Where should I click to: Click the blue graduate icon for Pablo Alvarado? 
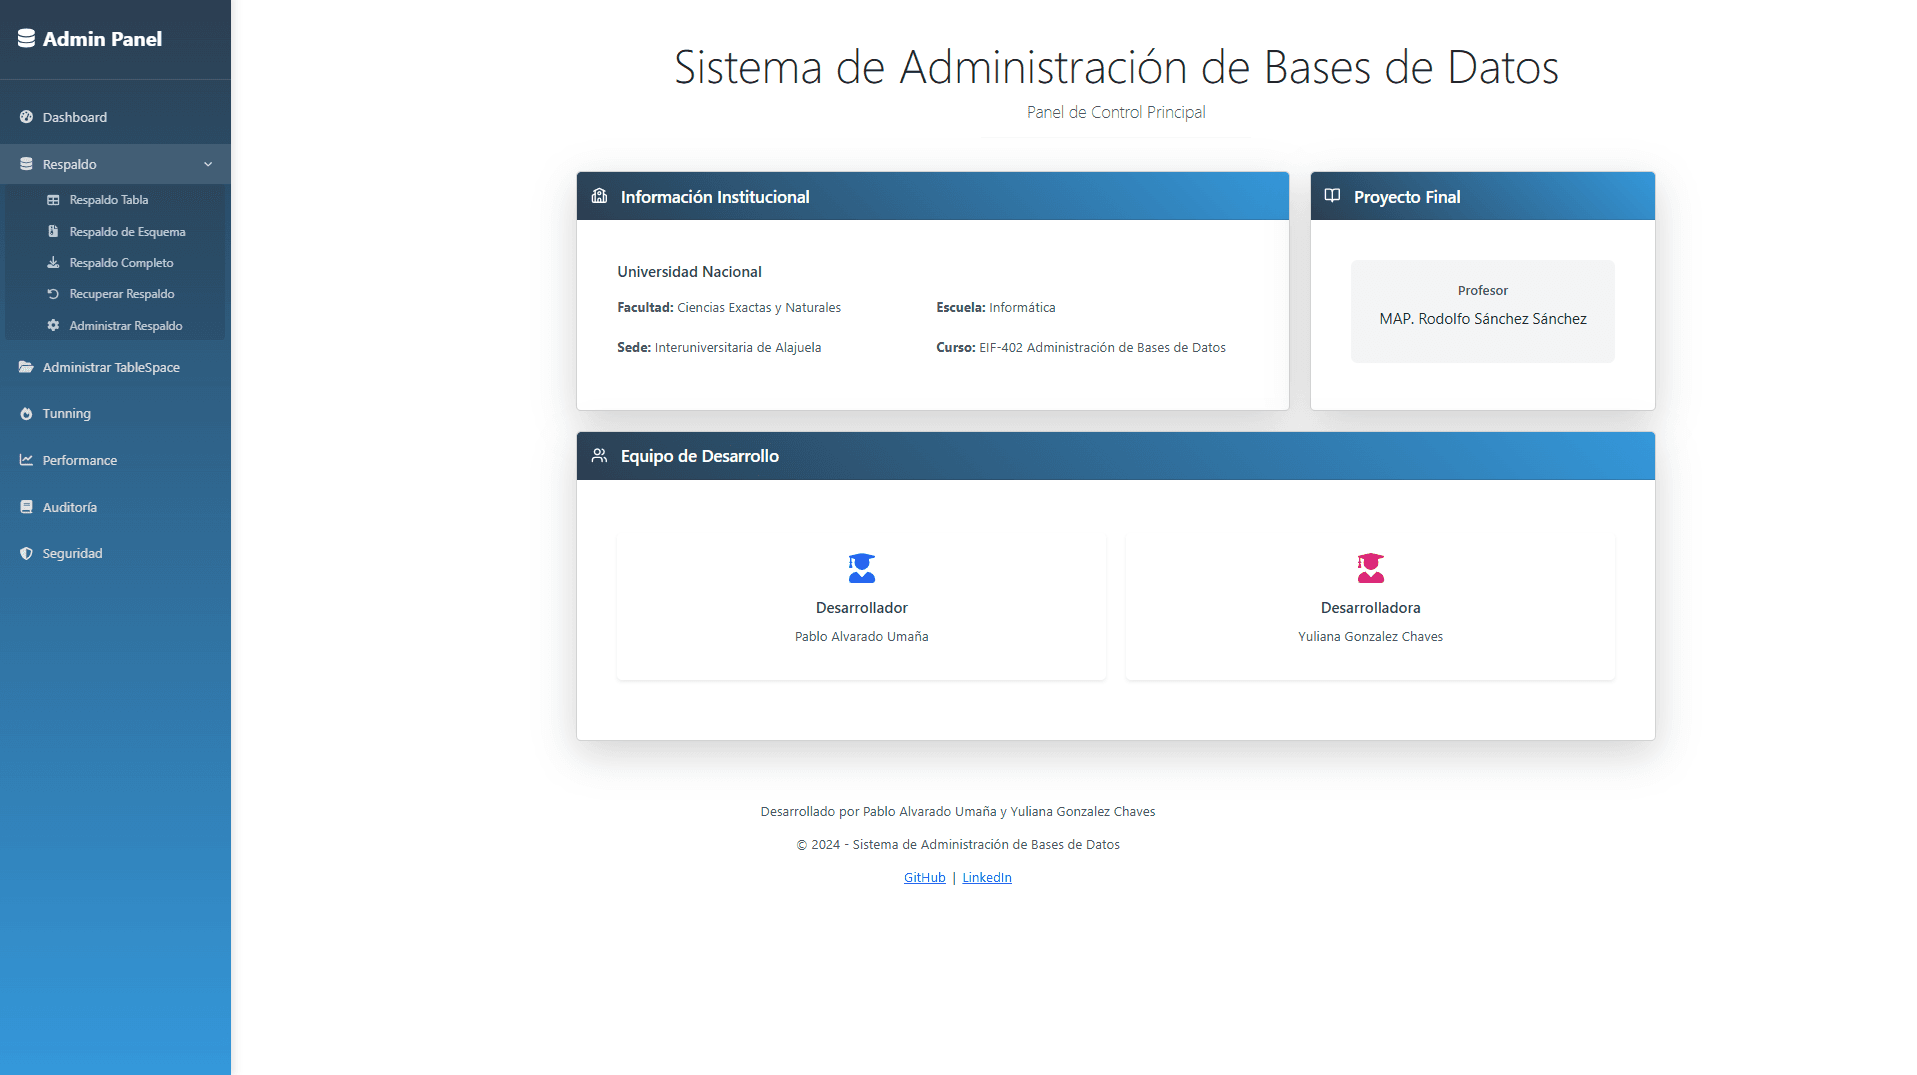[x=861, y=568]
